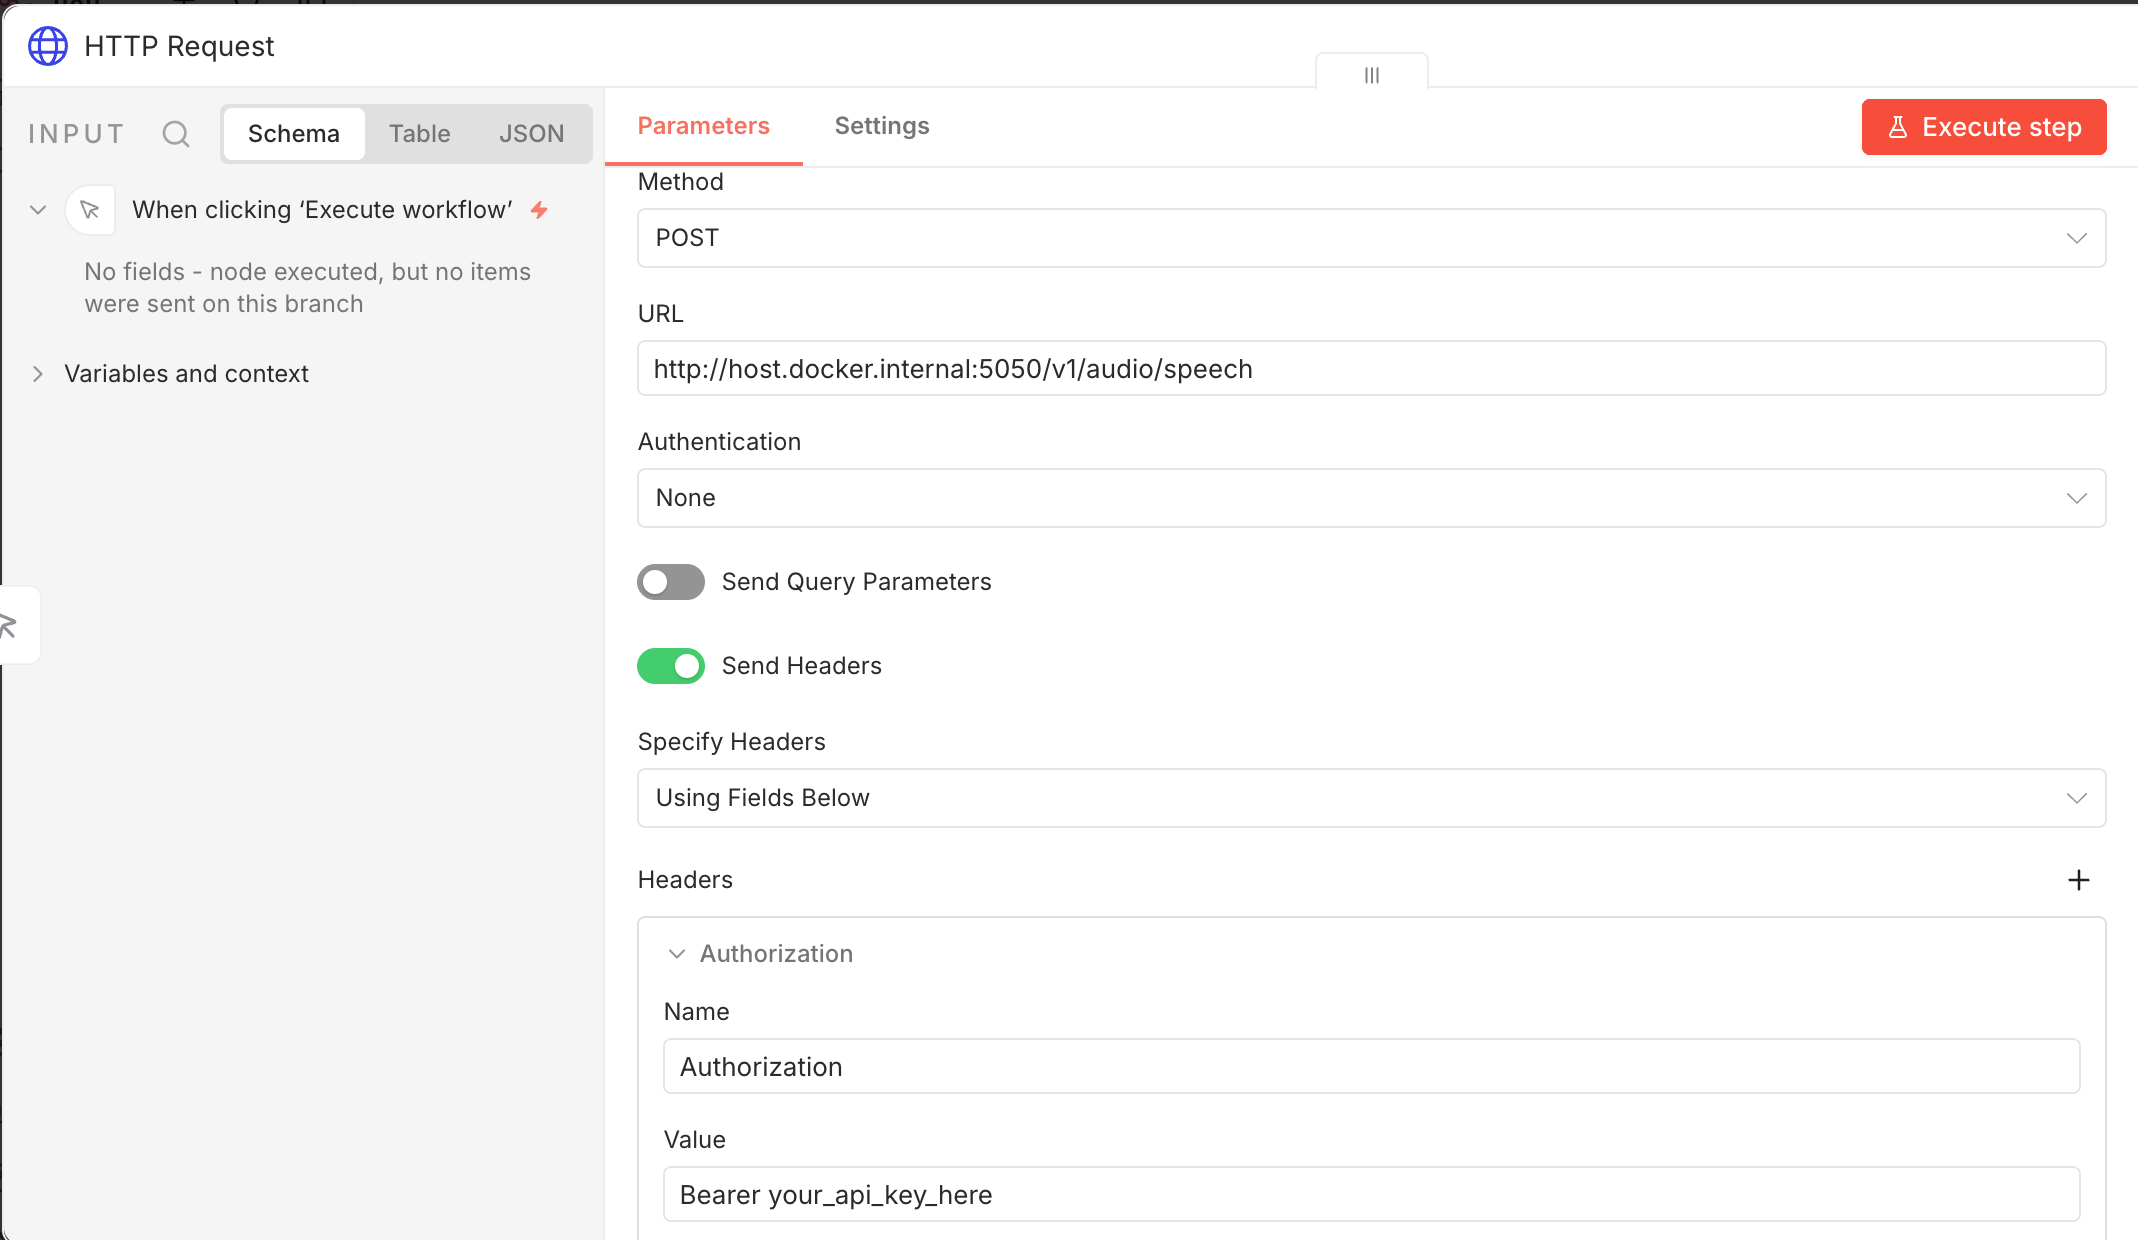Switch to the Parameters tab
The image size is (2138, 1240).
tap(704, 126)
